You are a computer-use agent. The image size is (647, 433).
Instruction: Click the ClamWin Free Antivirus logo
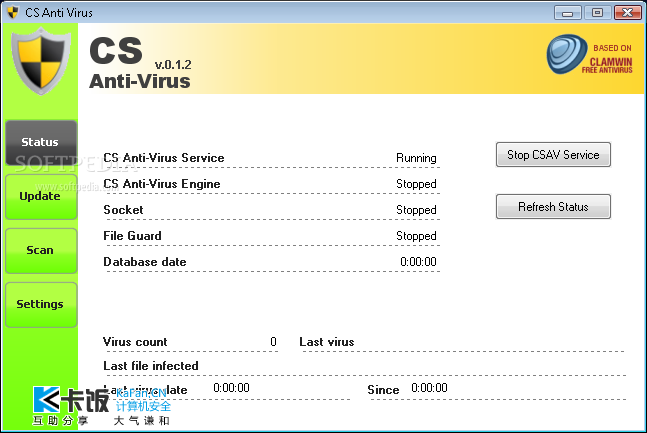tap(589, 55)
